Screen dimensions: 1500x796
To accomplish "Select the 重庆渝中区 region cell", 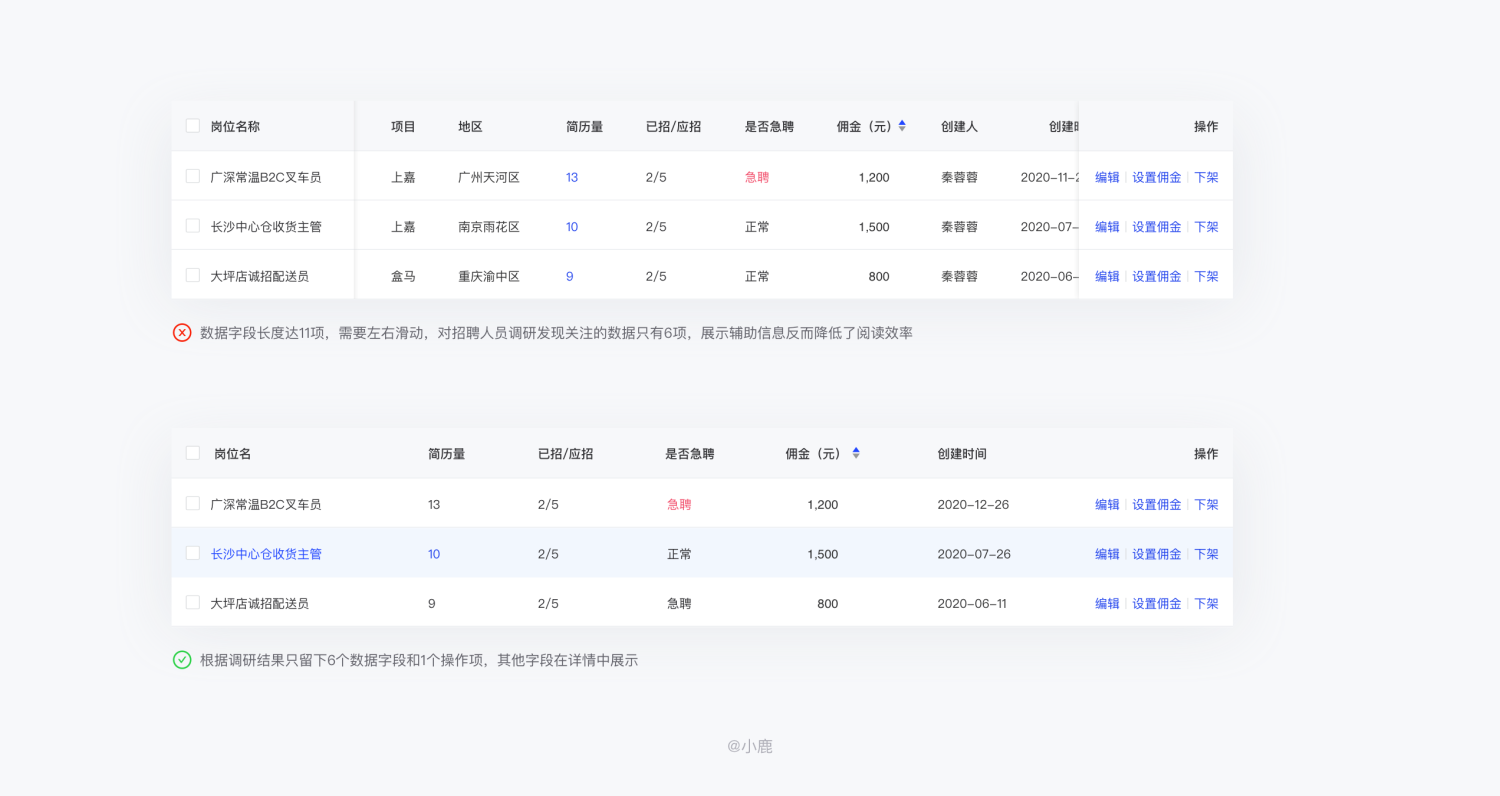I will [489, 276].
